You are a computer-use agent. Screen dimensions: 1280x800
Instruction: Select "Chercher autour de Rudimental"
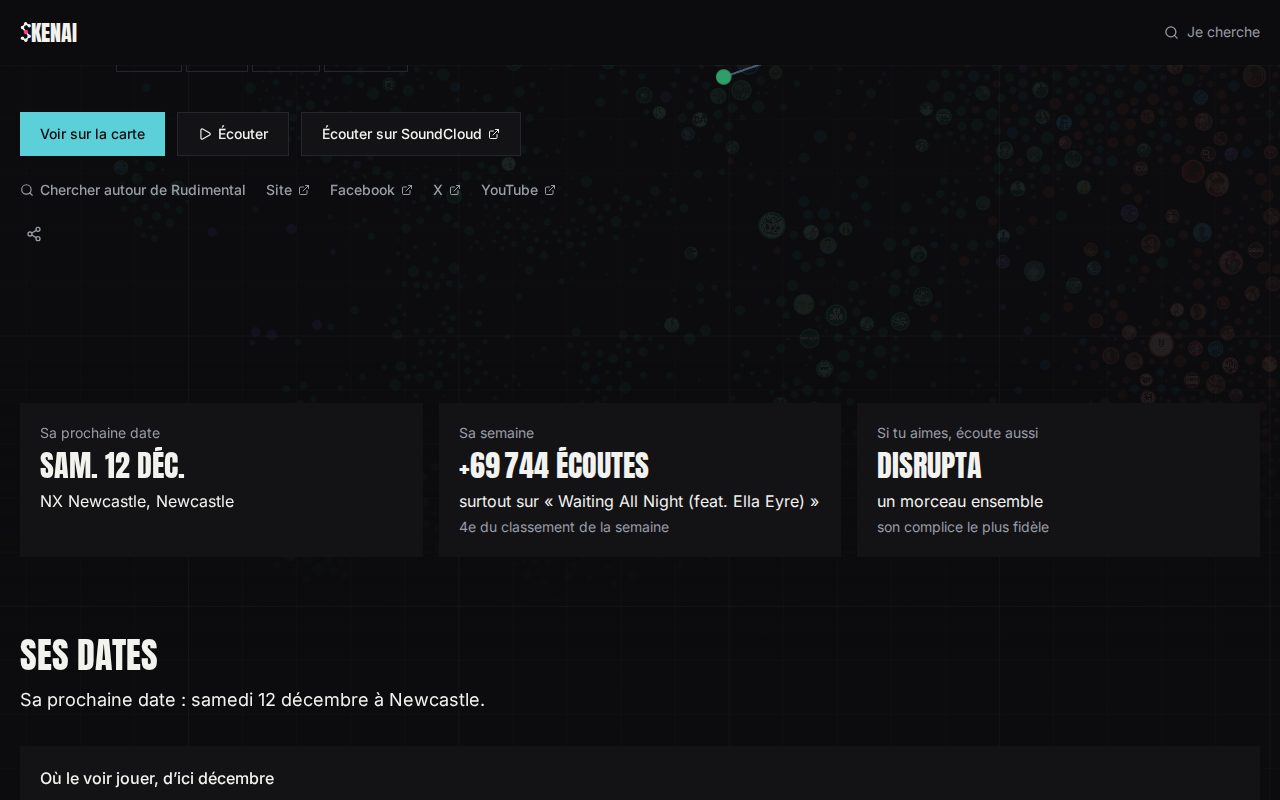click(133, 190)
